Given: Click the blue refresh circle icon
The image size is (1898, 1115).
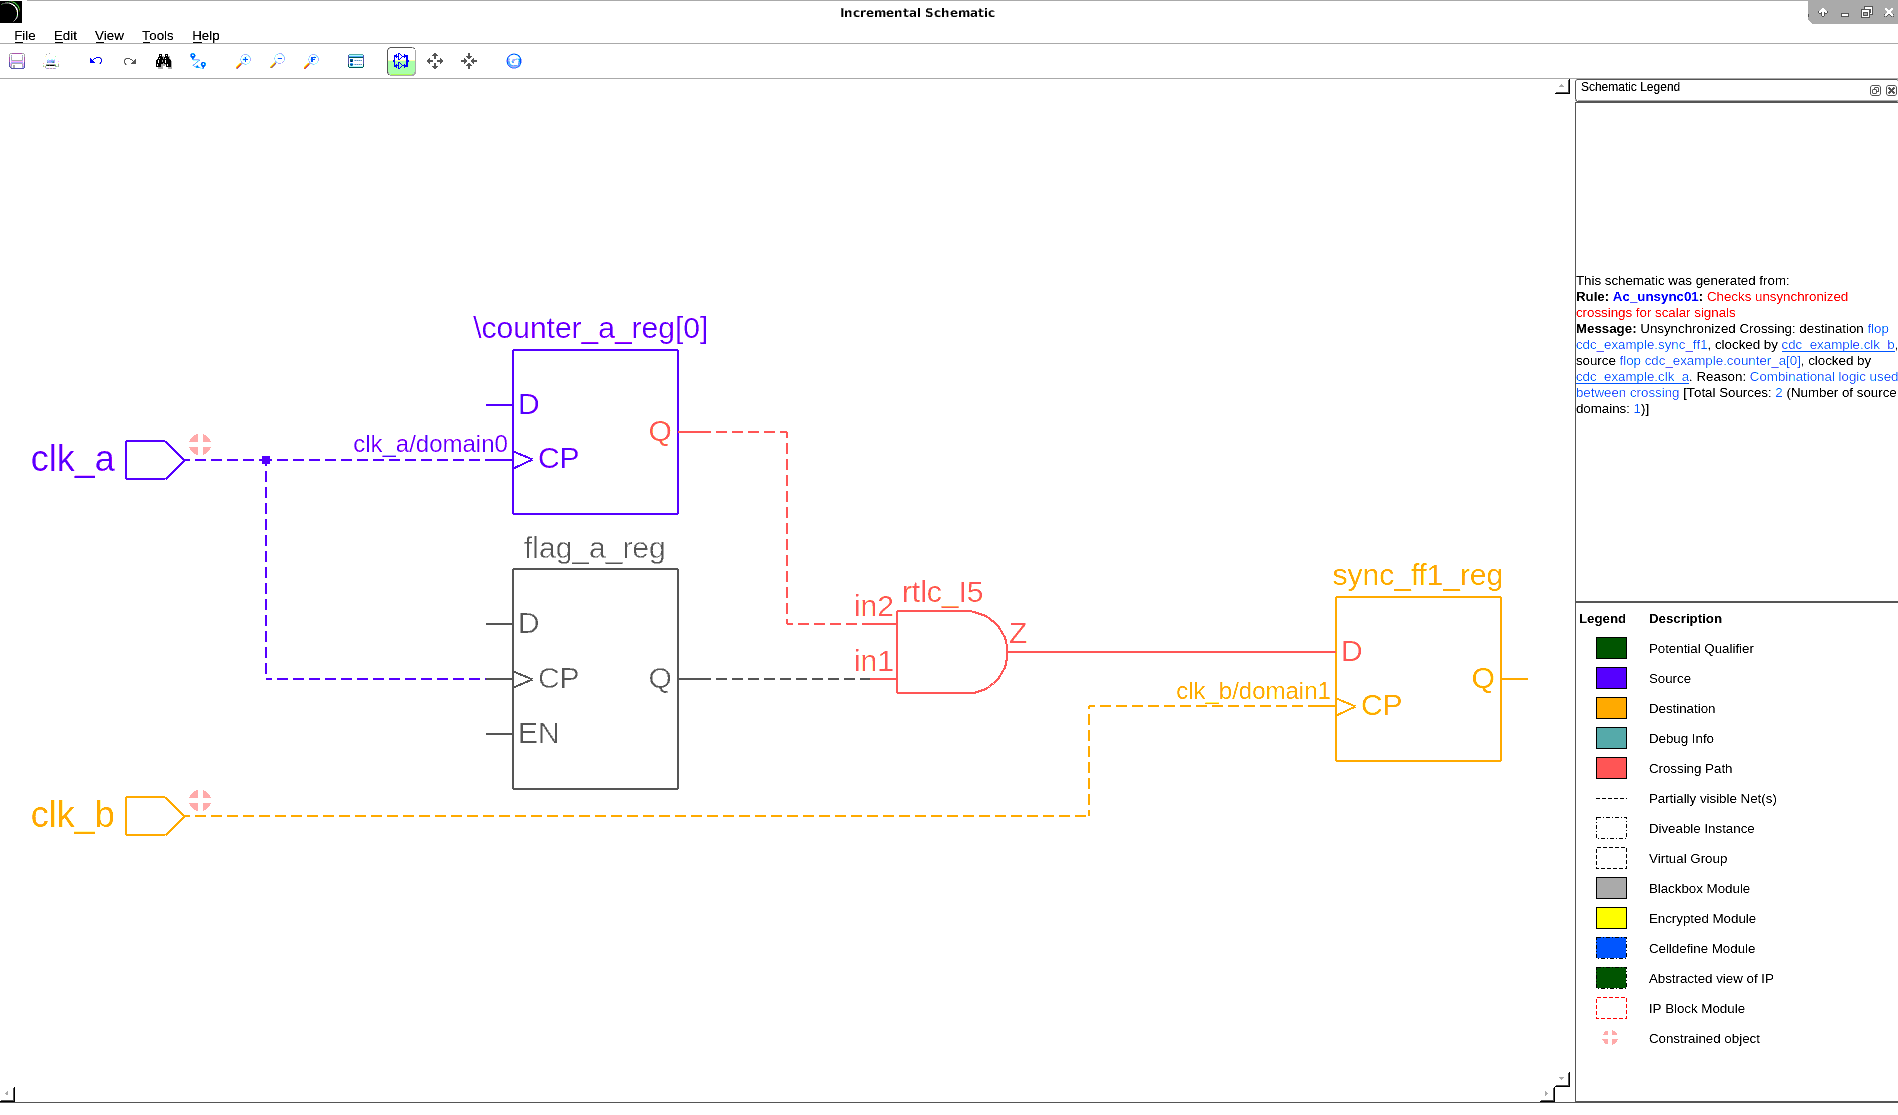Looking at the screenshot, I should pyautogui.click(x=514, y=61).
